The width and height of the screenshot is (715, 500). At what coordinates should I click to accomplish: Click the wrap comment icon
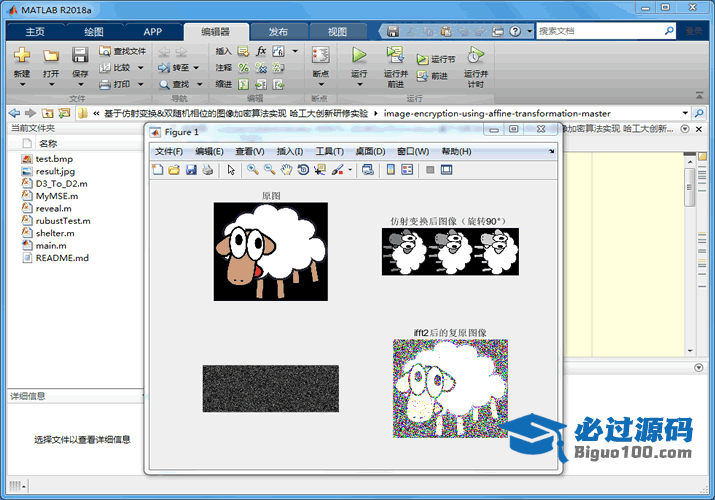pyautogui.click(x=278, y=68)
